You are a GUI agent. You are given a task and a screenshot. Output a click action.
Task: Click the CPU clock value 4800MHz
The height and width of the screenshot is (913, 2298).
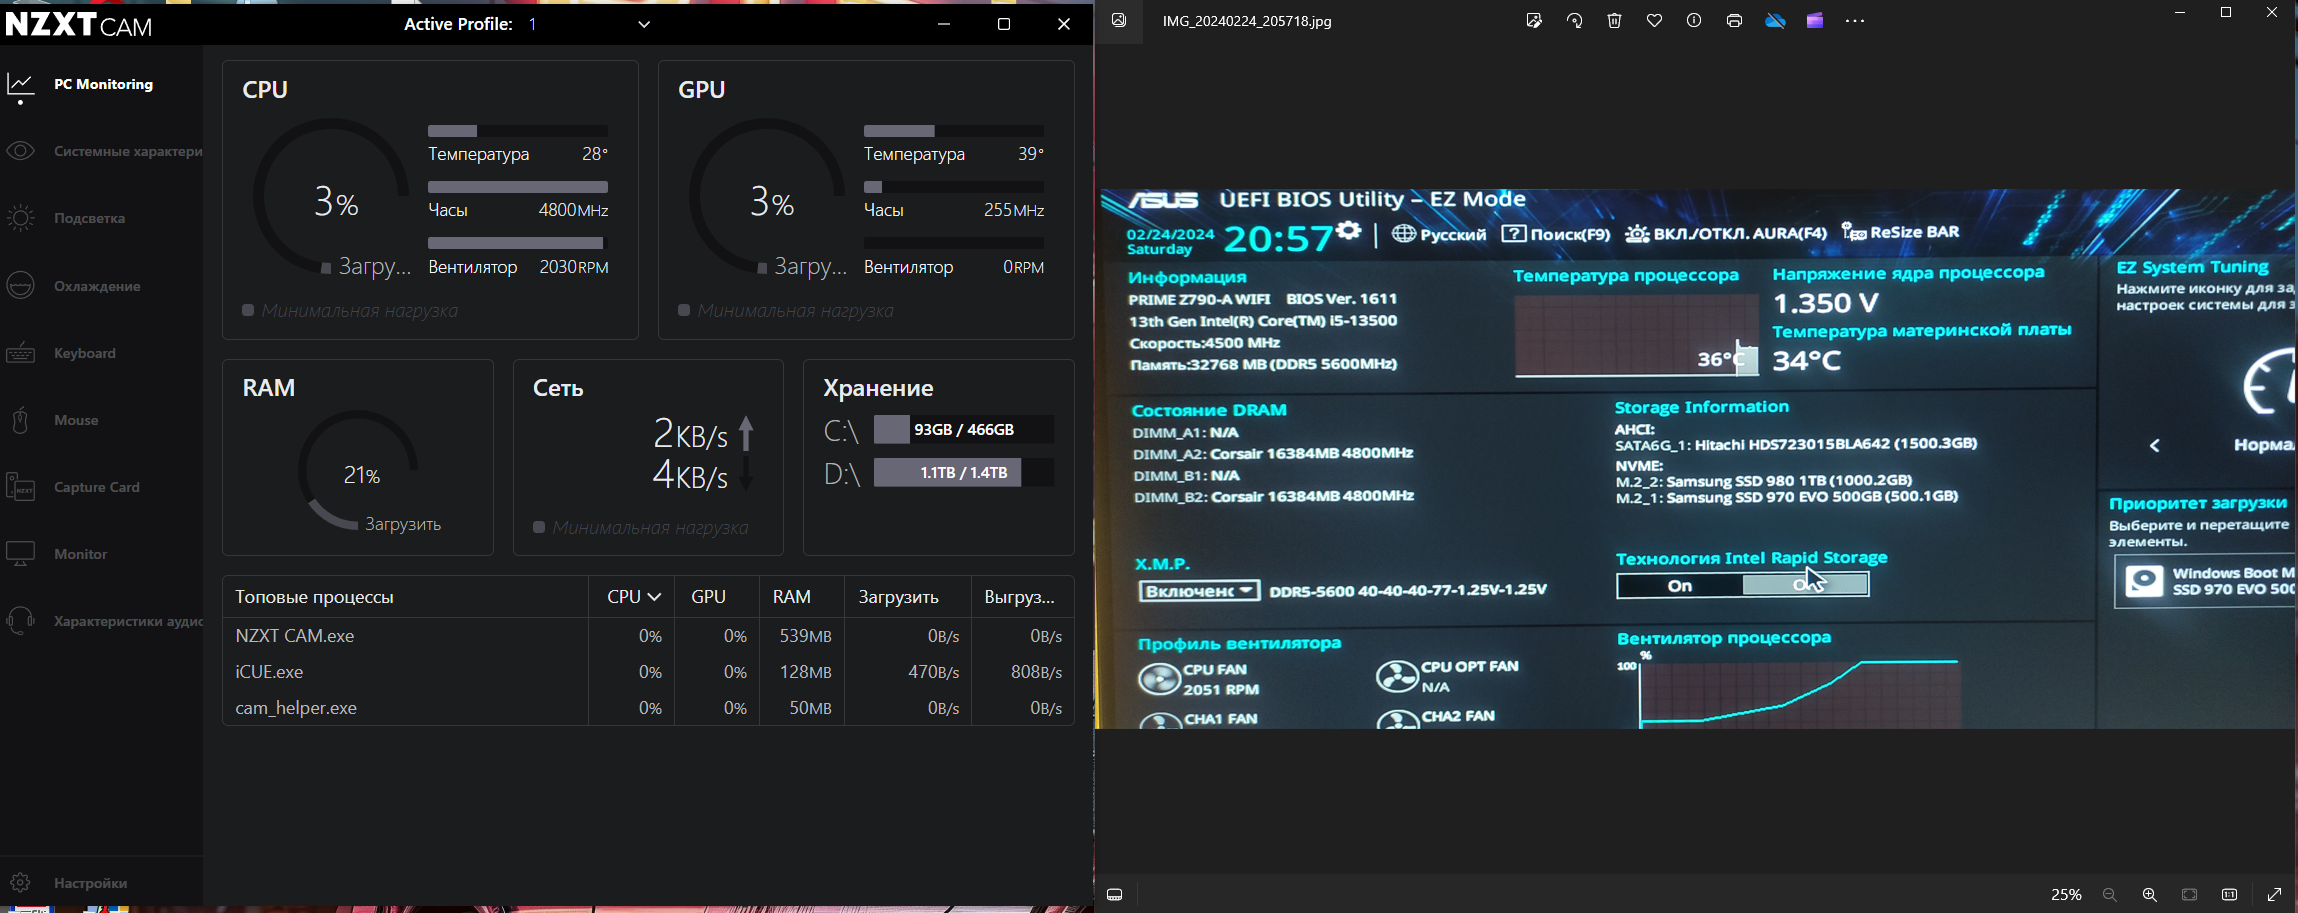[573, 210]
